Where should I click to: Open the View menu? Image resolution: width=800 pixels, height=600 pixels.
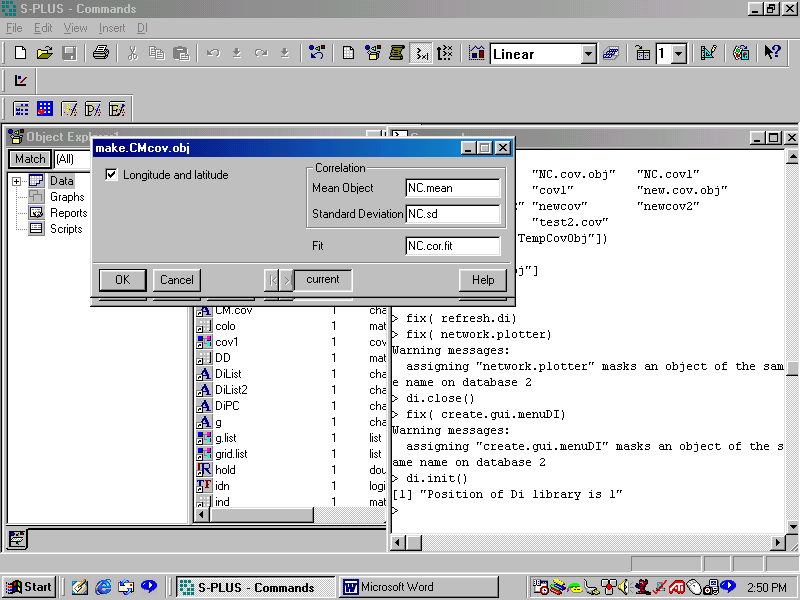coord(76,28)
